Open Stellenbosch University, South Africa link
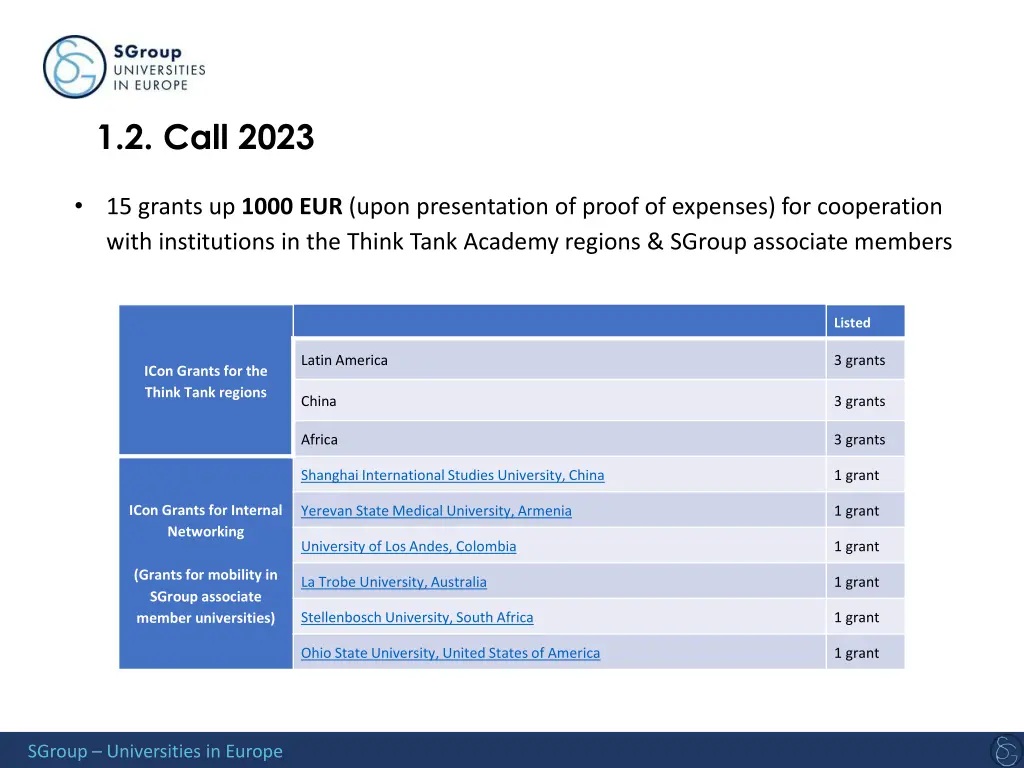 [x=417, y=618]
